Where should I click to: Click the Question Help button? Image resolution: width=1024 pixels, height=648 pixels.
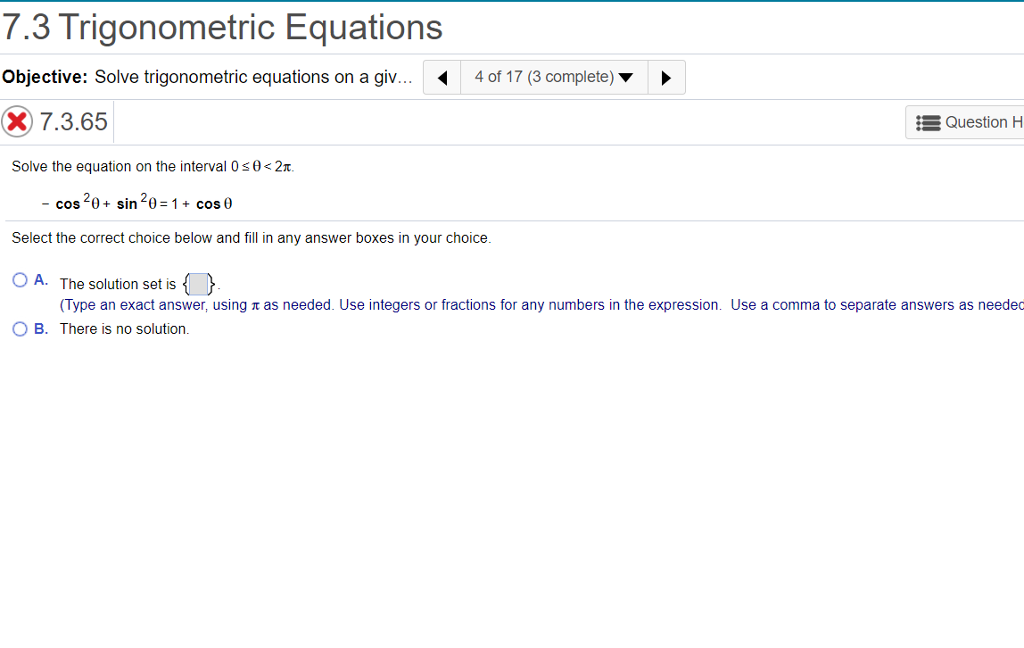975,121
